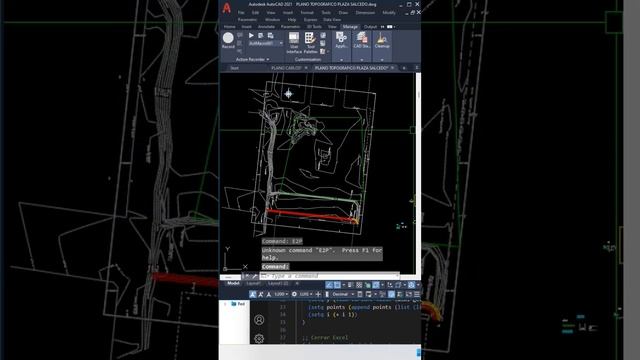Viewport: 640px width, 360px height.
Task: Switch to the PLANO CARLOS drawing tab
Action: pyautogui.click(x=286, y=68)
